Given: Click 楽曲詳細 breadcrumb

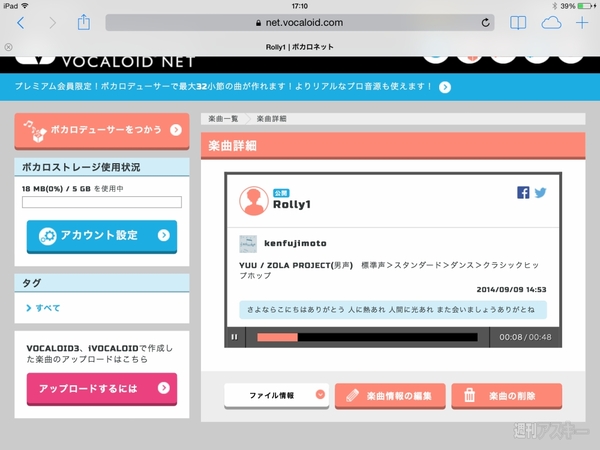Looking at the screenshot, I should [x=271, y=119].
